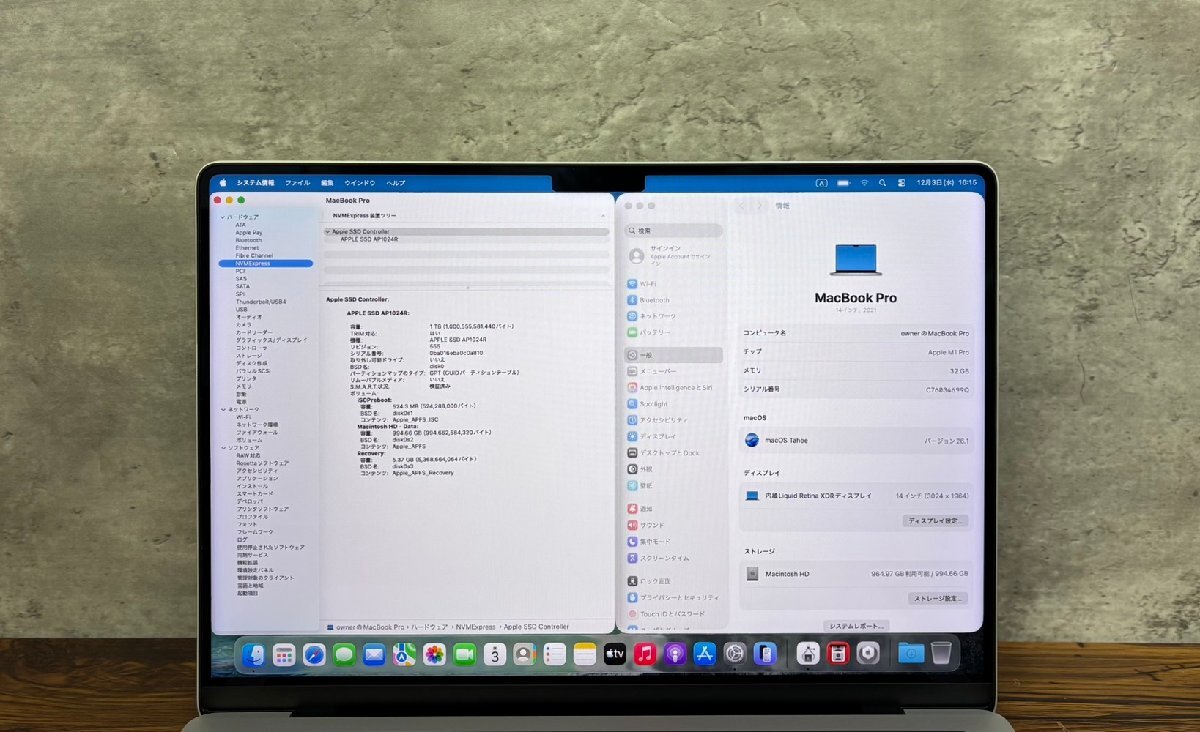
Task: Click コンピュータ名 row value
Action: tap(935, 333)
